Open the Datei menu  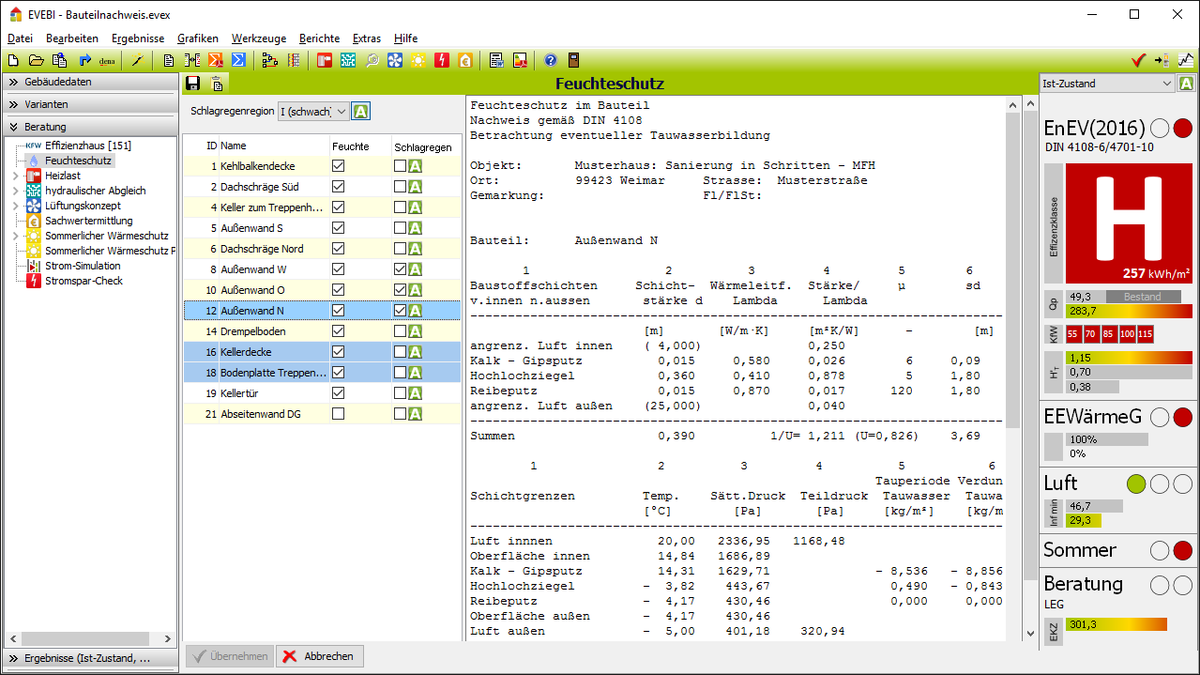pyautogui.click(x=20, y=38)
